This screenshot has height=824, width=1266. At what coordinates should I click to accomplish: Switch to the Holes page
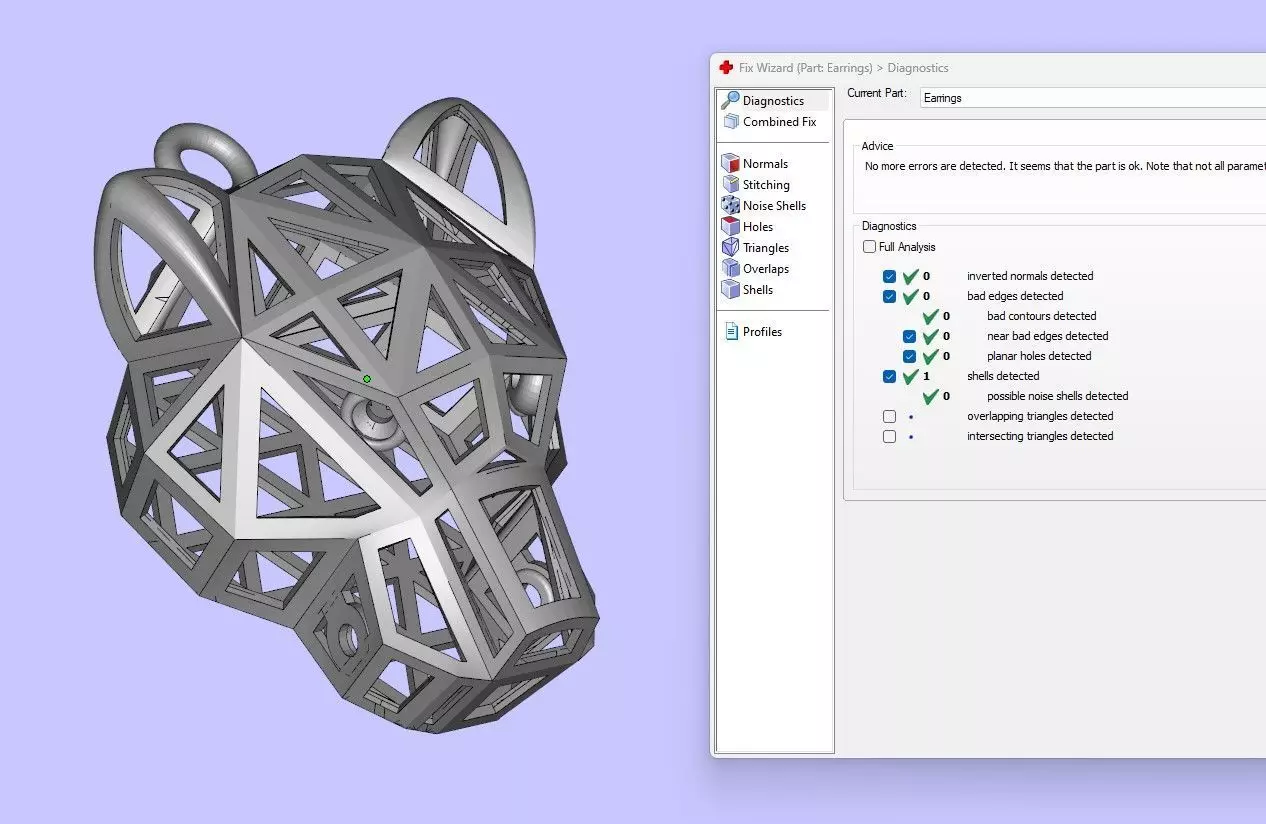758,227
